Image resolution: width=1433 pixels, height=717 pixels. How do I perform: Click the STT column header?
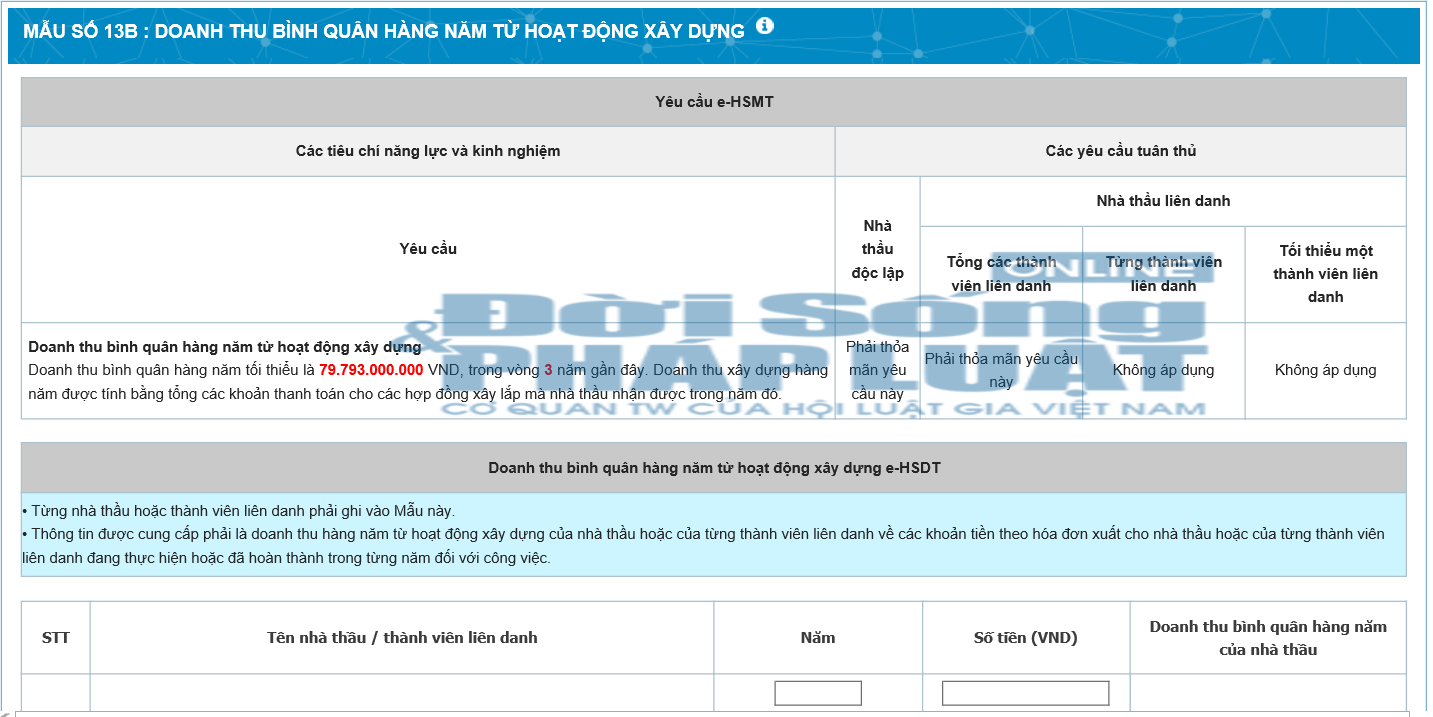tap(55, 637)
